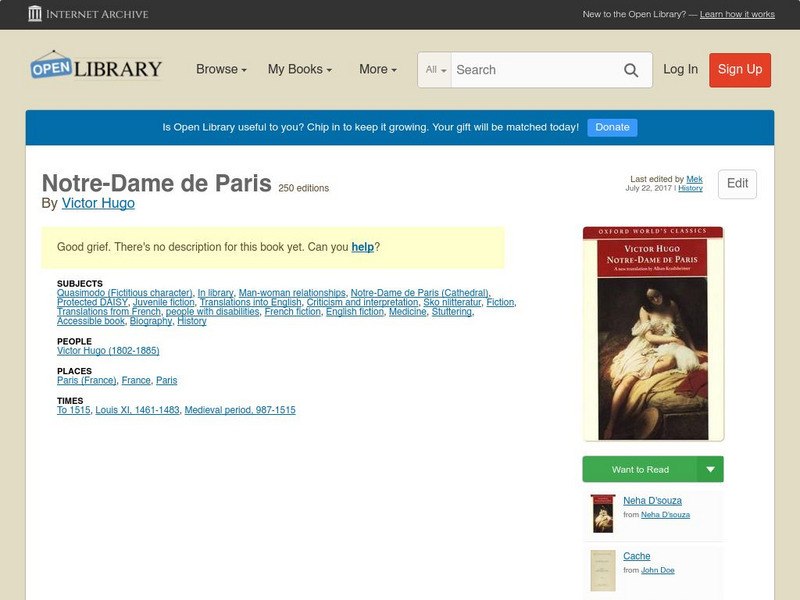Click the Internet Archive building icon
The width and height of the screenshot is (800, 600).
[x=37, y=14]
